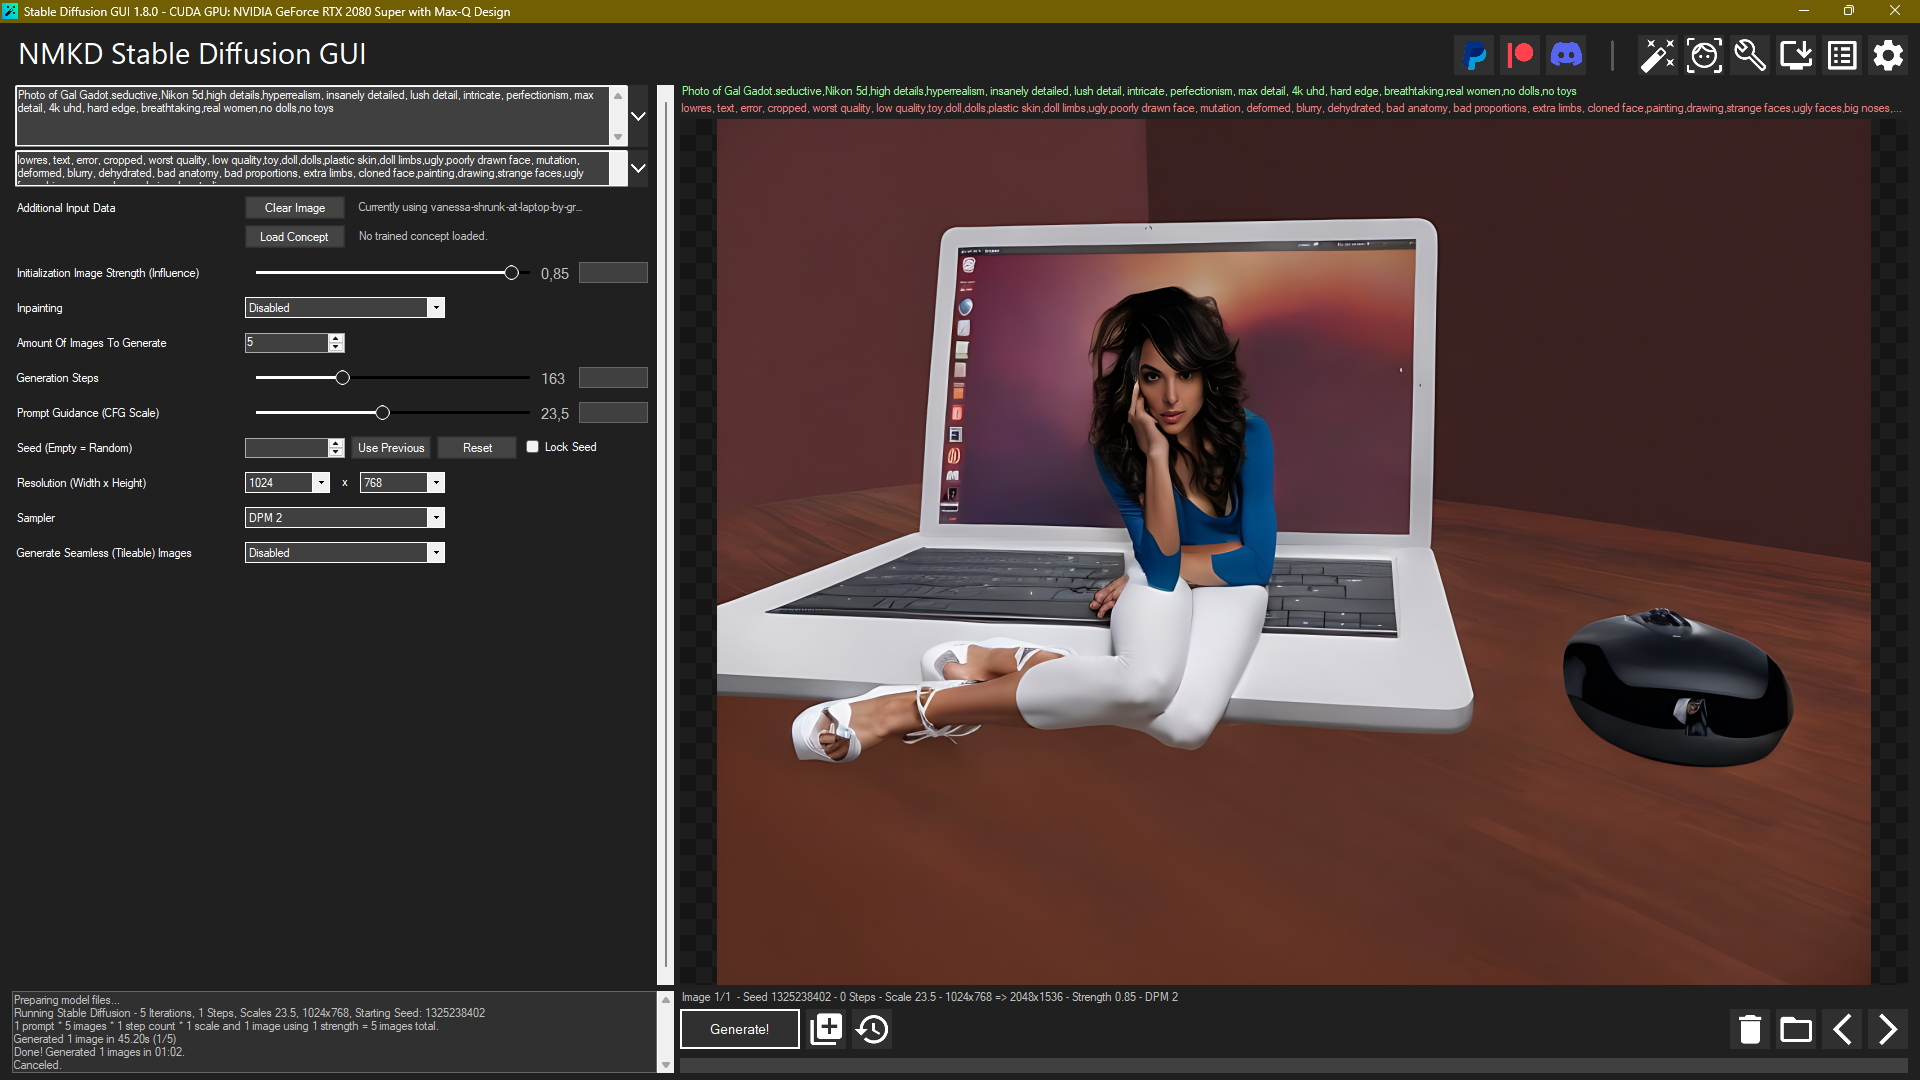
Task: Open the settings gear icon
Action: click(1888, 55)
